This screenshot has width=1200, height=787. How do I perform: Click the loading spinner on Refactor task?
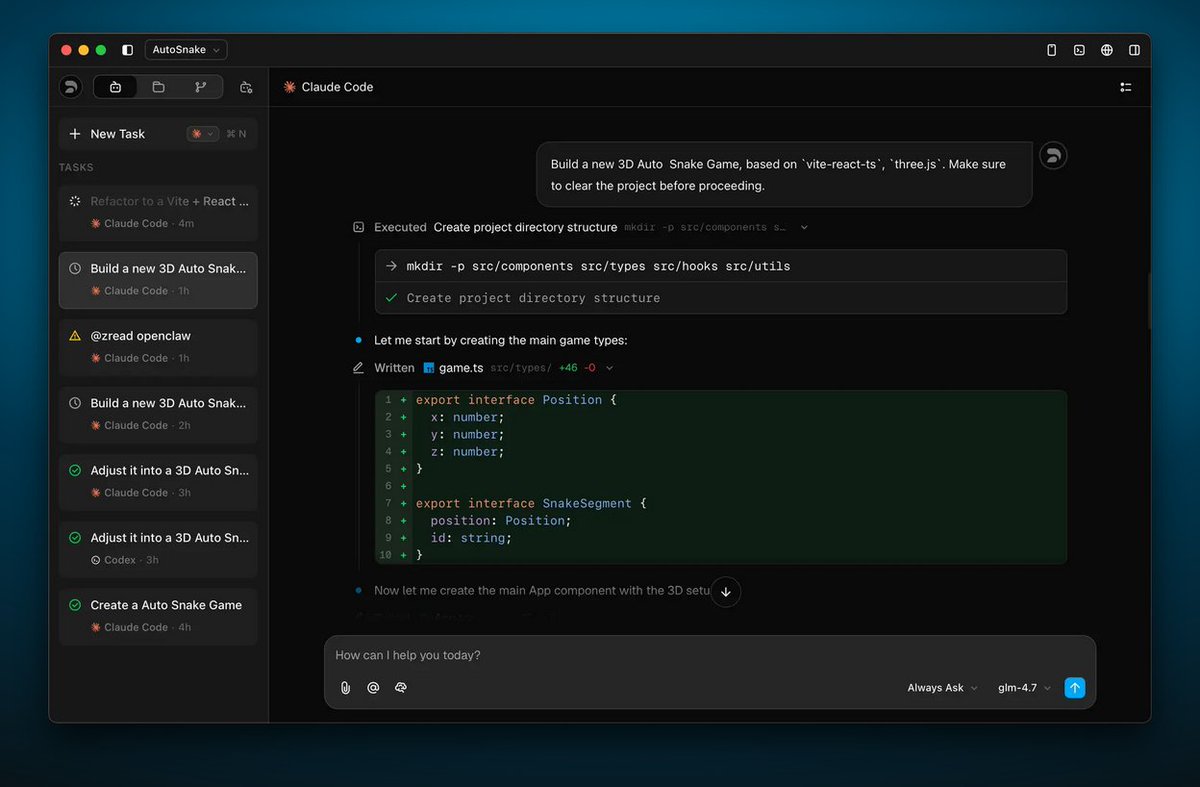pos(75,201)
